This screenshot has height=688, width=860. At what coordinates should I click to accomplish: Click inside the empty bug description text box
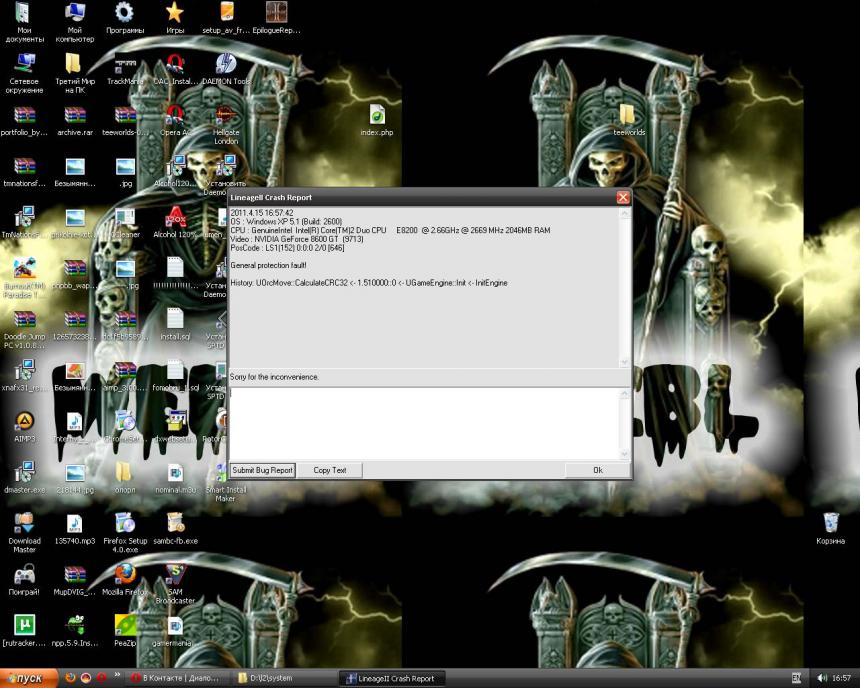coord(425,422)
